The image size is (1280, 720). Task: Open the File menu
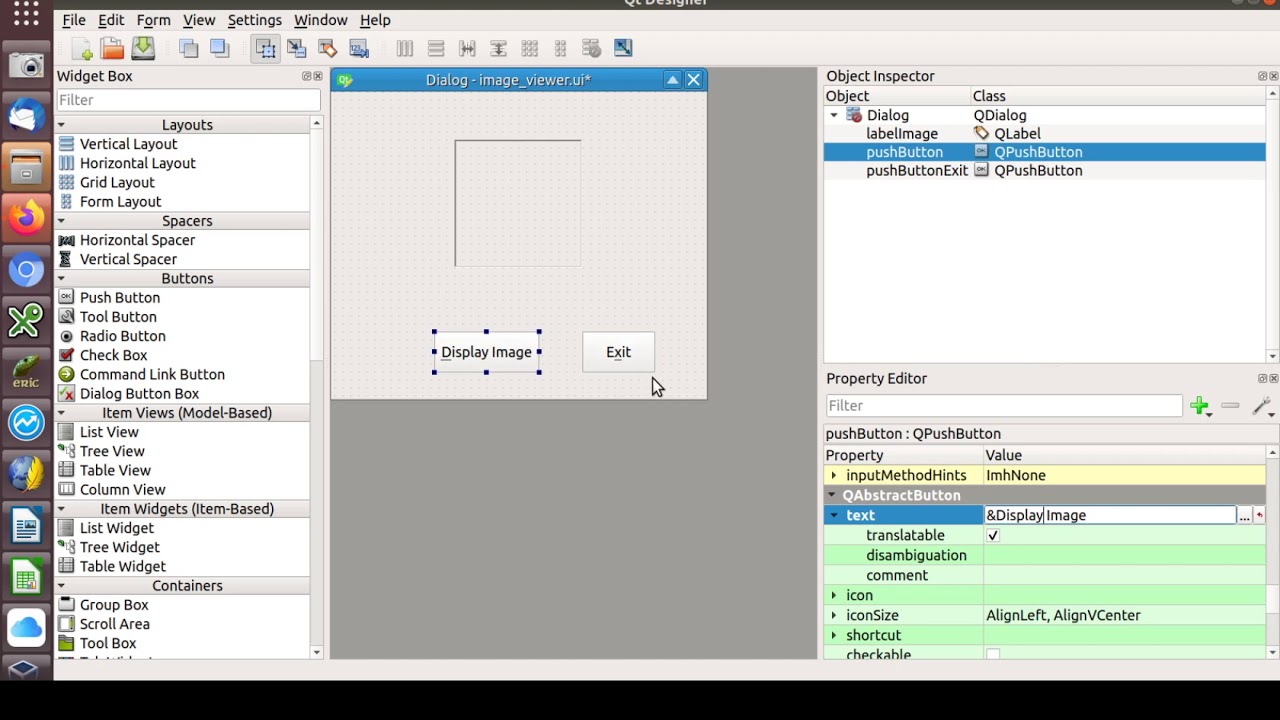(x=74, y=20)
